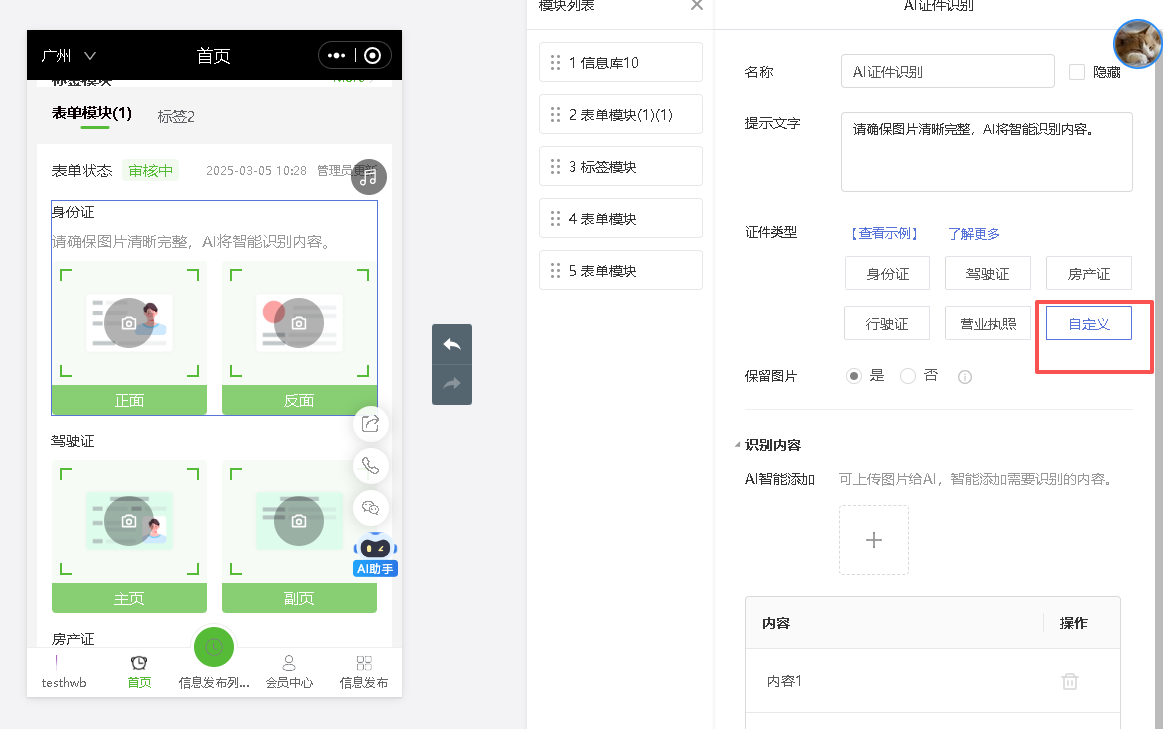Click the 名称 input field
The width and height of the screenshot is (1163, 729).
948,71
